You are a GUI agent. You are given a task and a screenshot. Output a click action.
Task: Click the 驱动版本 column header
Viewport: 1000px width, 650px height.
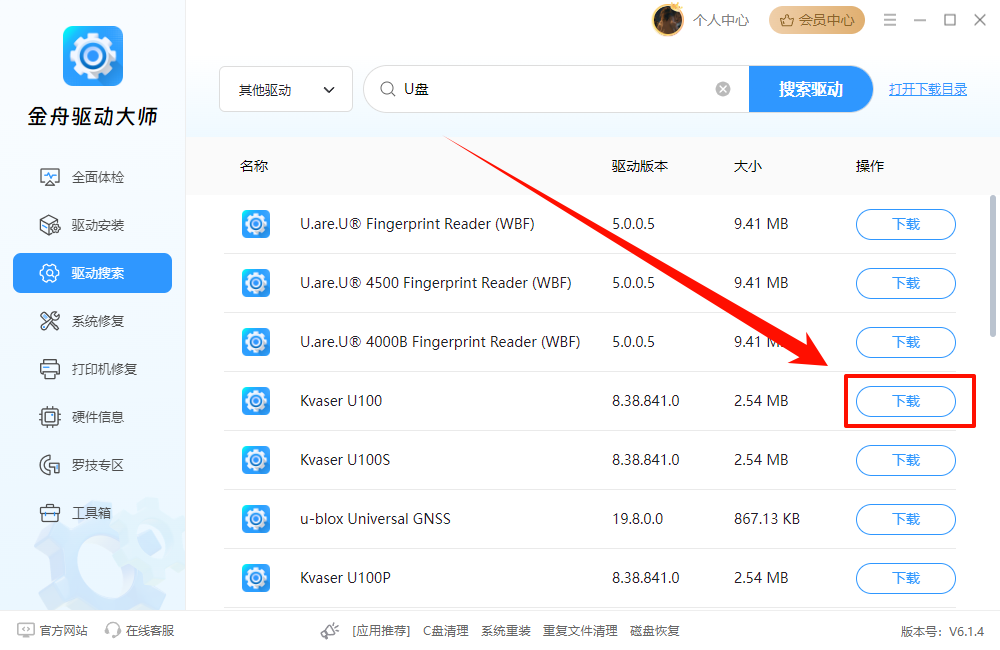coord(640,166)
